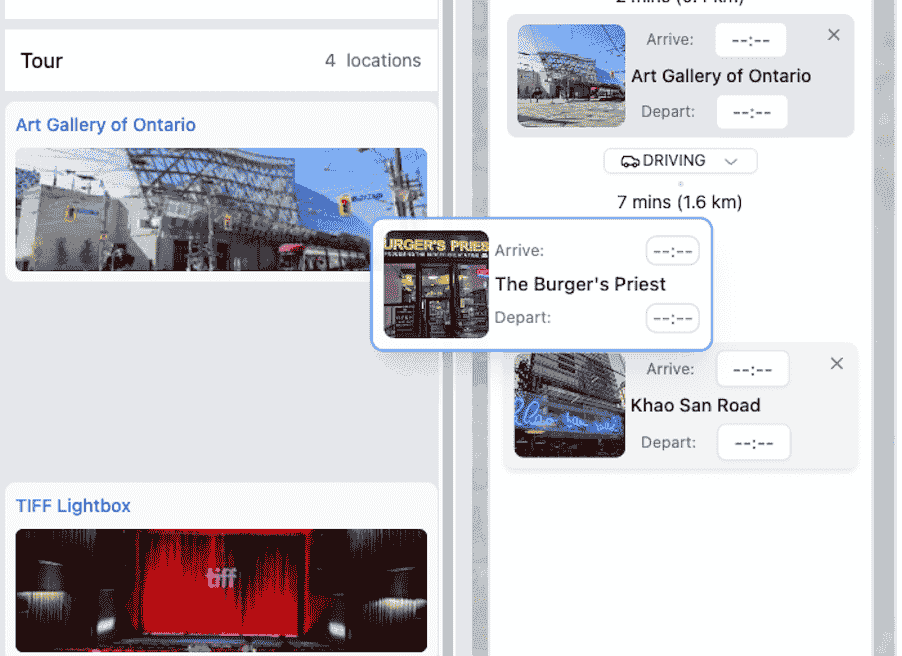Click the '7 mins (1.6 km)' travel text
This screenshot has height=656, width=902.
tap(679, 202)
